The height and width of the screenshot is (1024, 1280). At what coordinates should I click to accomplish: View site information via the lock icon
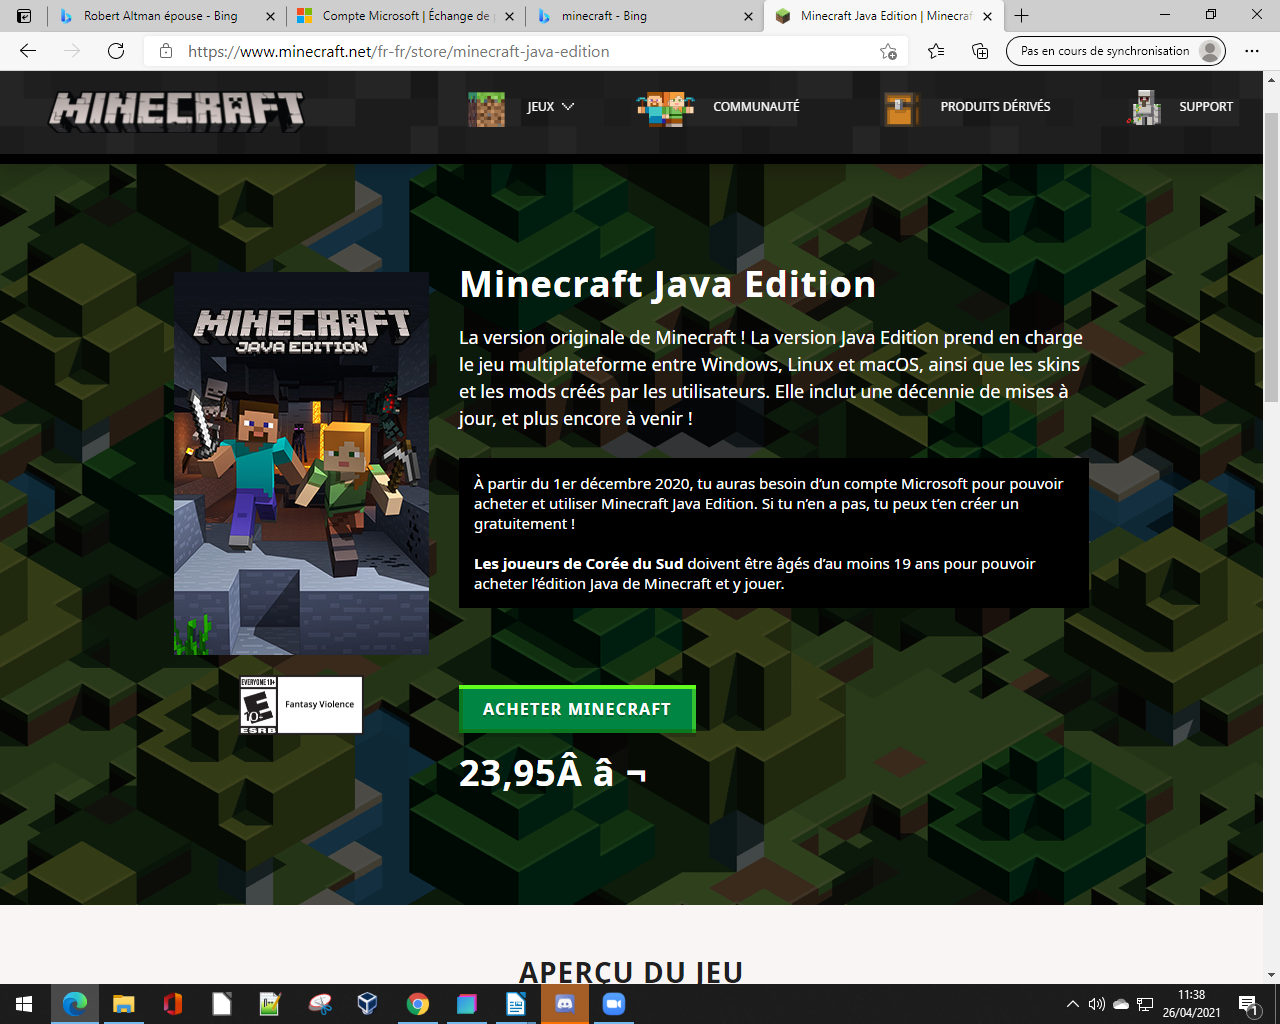click(166, 51)
